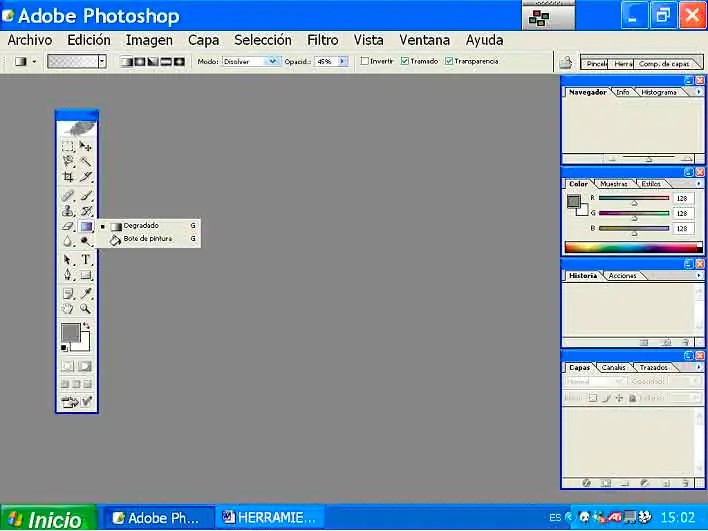This screenshot has height=531, width=708.
Task: Select the Path Selection tool
Action: [68, 260]
